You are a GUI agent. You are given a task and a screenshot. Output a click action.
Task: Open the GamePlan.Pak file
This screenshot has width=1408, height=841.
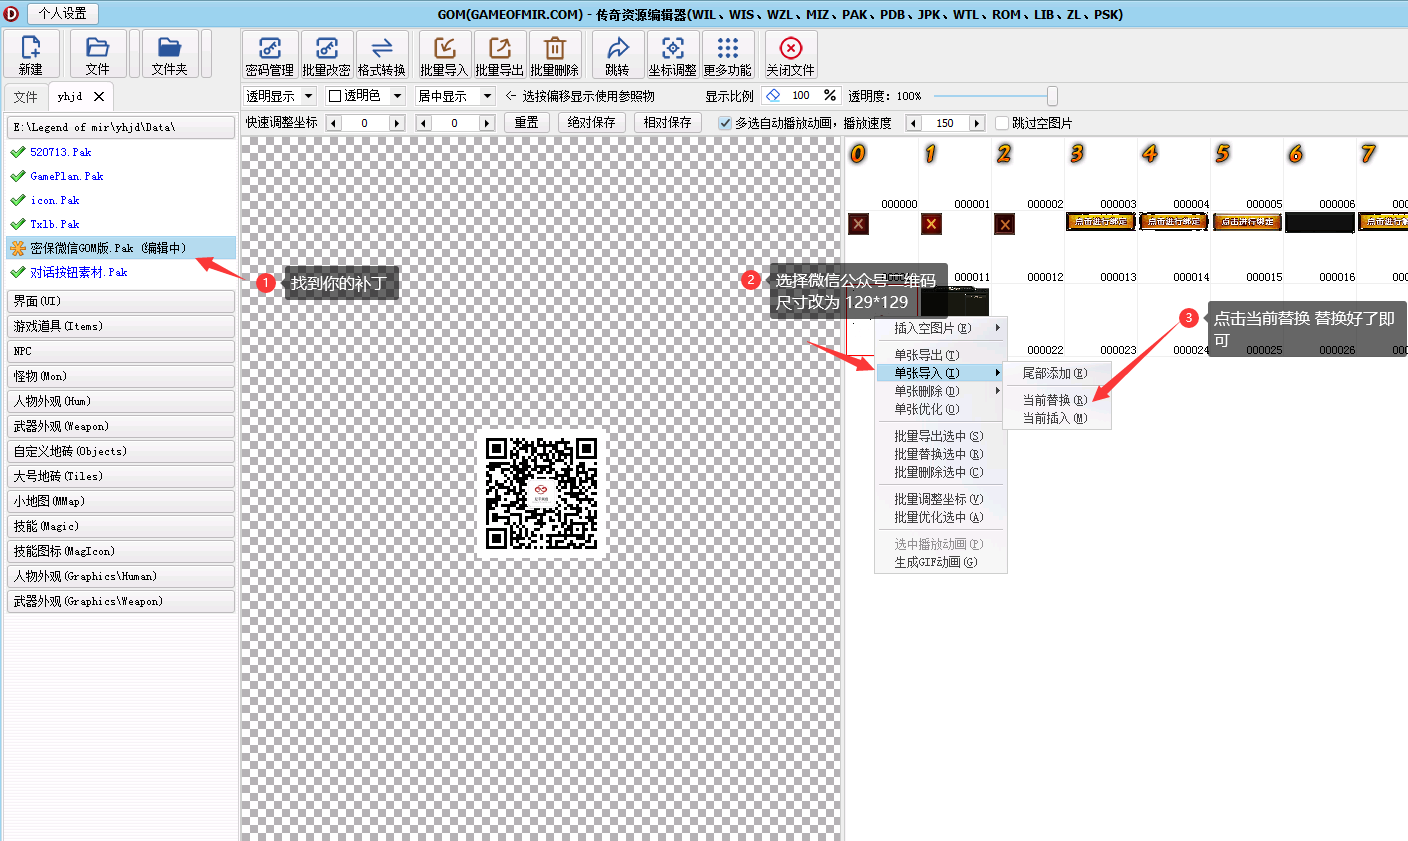click(66, 176)
